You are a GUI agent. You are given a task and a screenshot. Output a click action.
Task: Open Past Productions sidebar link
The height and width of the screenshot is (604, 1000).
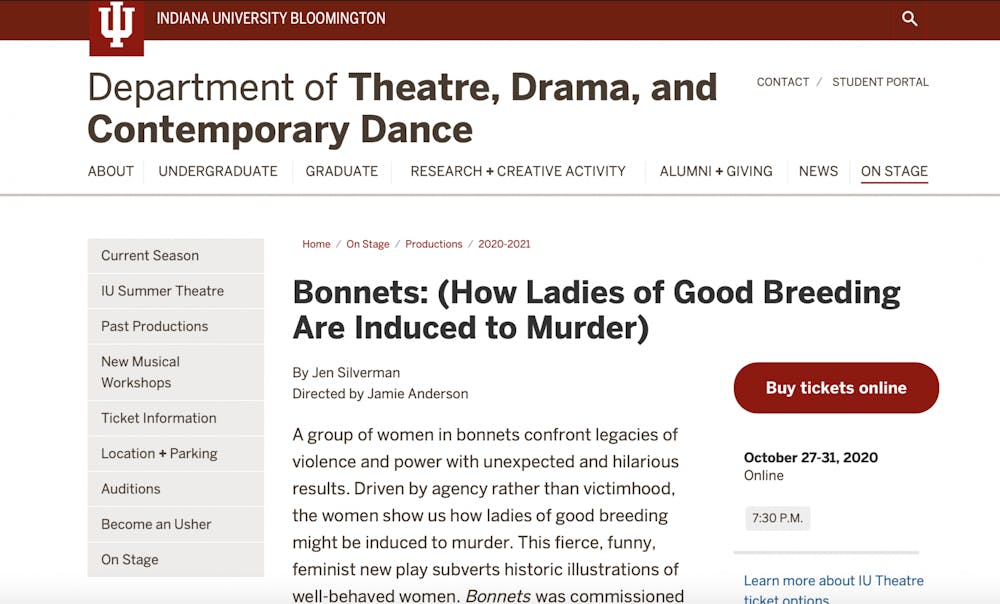click(175, 327)
